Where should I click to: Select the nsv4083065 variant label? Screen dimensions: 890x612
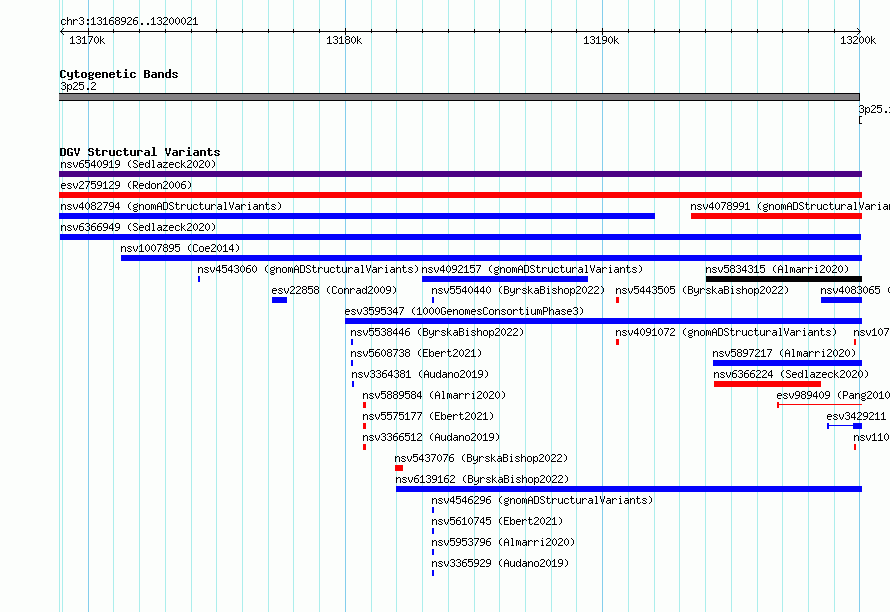click(855, 290)
